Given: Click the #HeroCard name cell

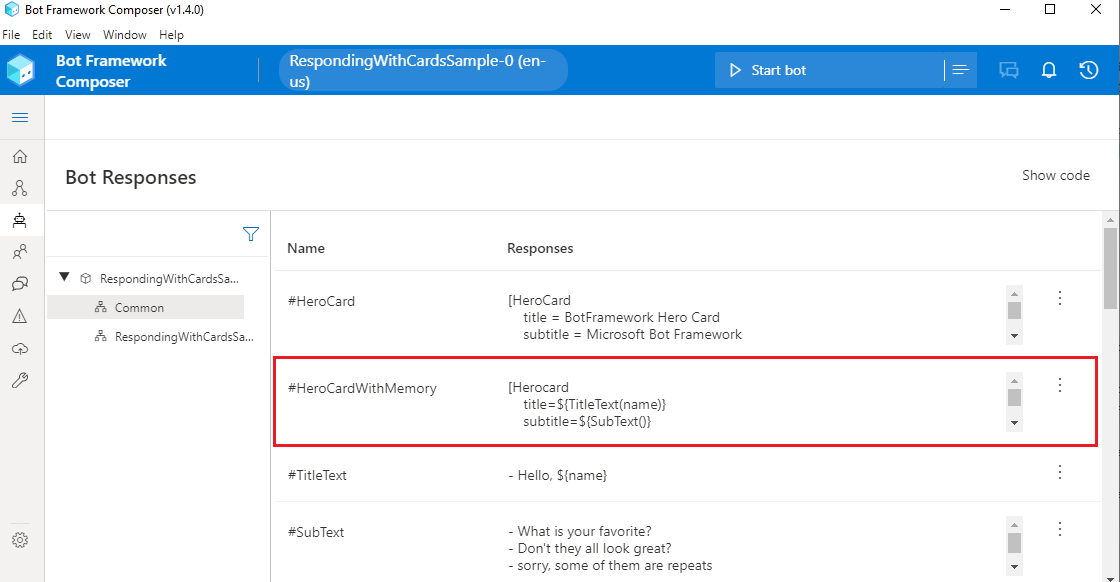Looking at the screenshot, I should tap(321, 301).
